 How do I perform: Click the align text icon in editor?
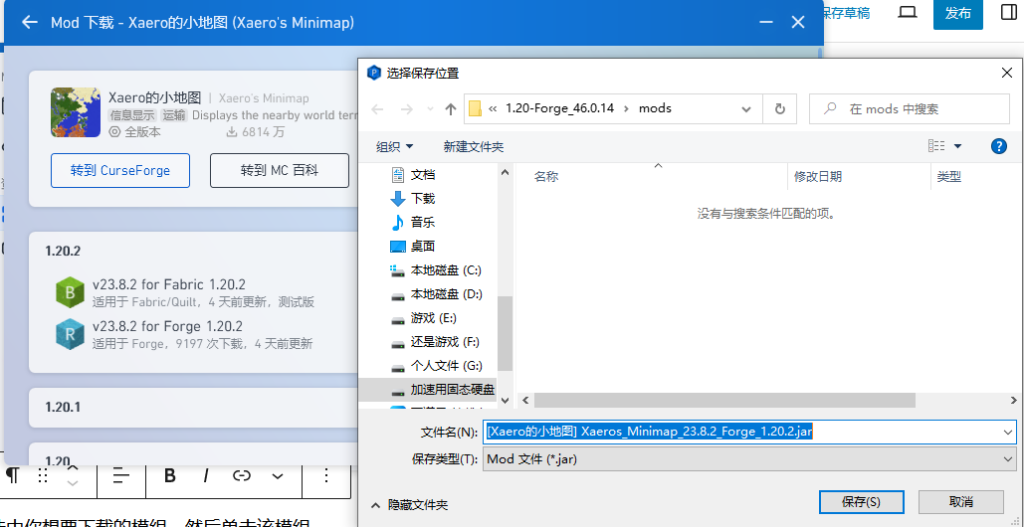[x=121, y=475]
